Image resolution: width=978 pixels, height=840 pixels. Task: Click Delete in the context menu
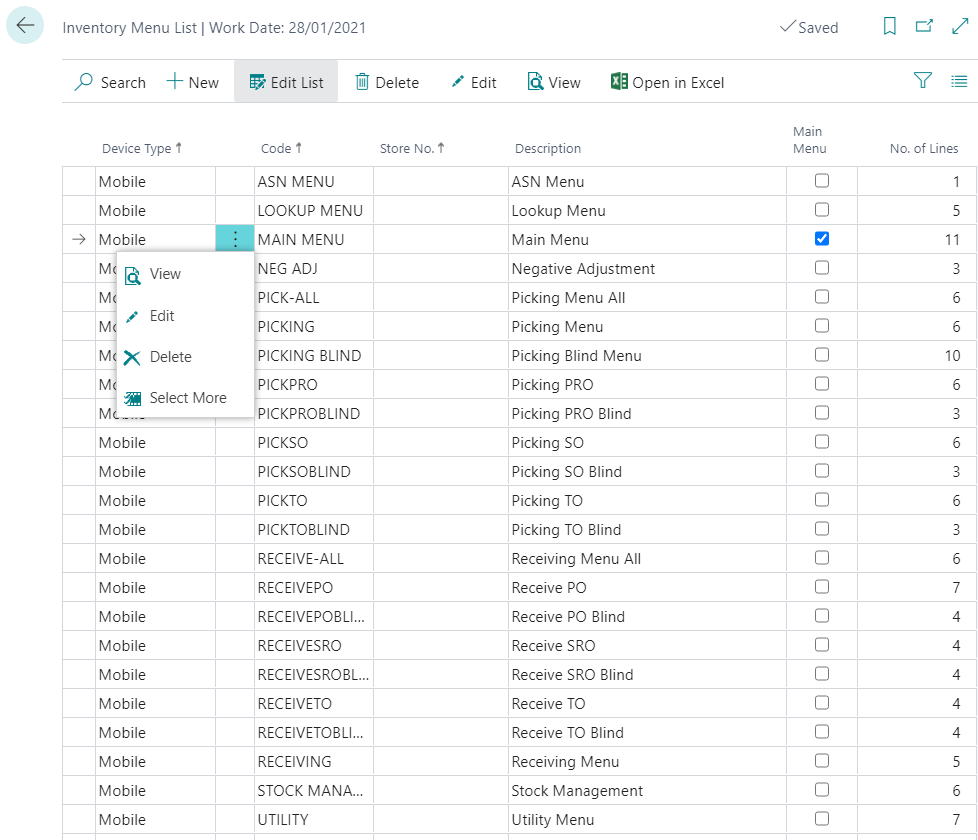(x=170, y=357)
